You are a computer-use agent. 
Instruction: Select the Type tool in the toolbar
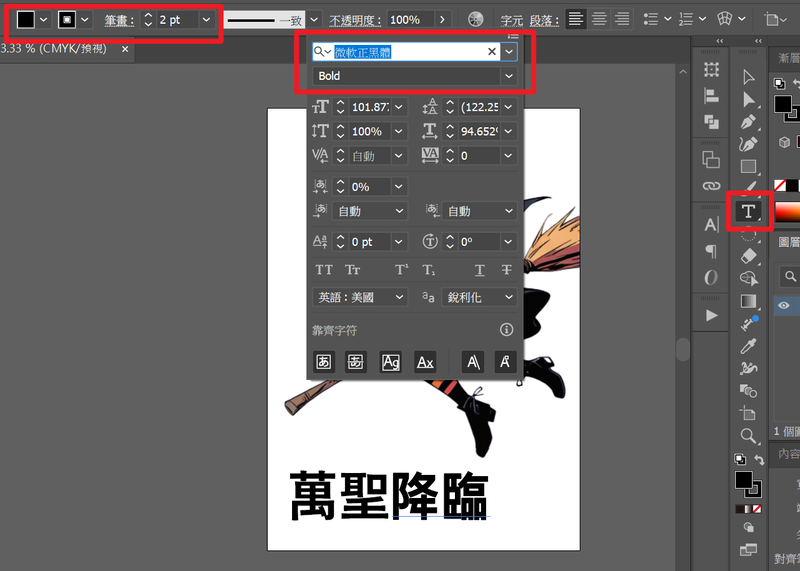point(748,210)
